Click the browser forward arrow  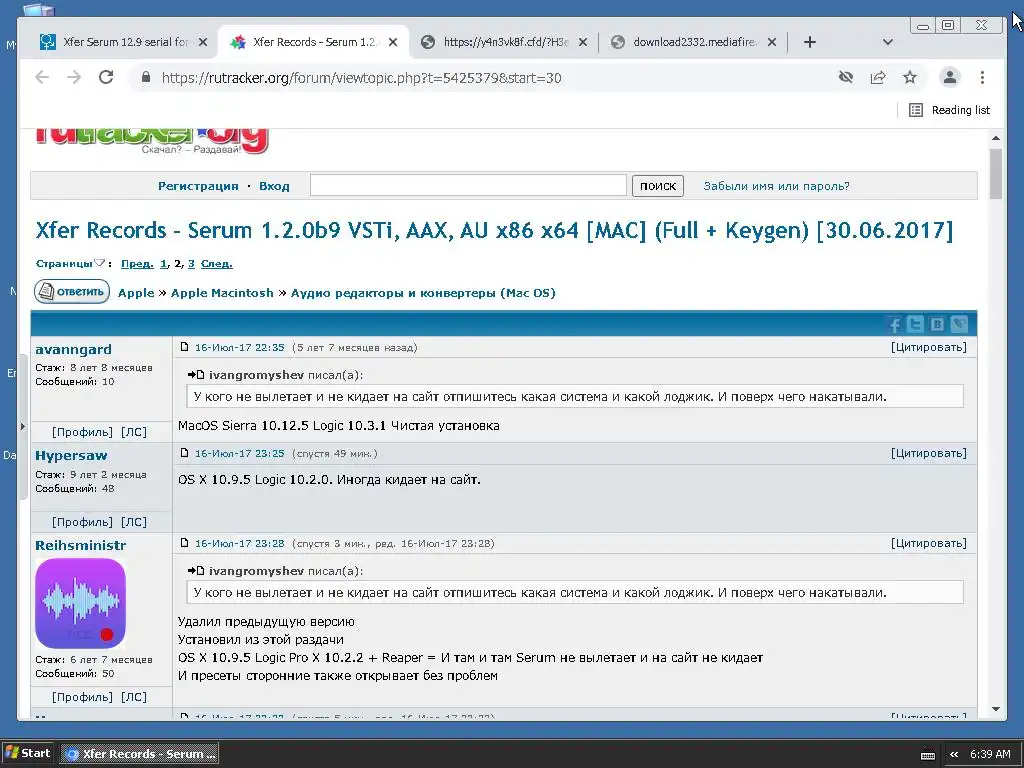coord(74,78)
